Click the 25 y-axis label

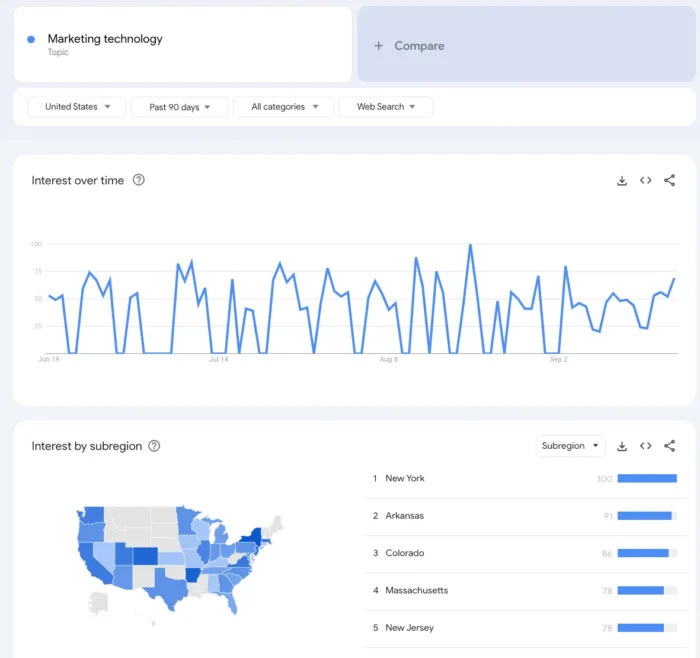[x=38, y=326]
